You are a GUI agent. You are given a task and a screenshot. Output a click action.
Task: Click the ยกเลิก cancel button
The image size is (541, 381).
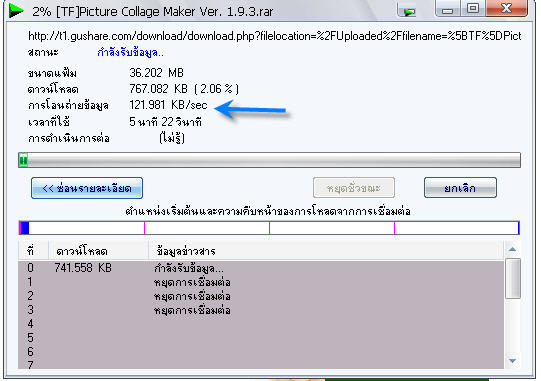(460, 188)
